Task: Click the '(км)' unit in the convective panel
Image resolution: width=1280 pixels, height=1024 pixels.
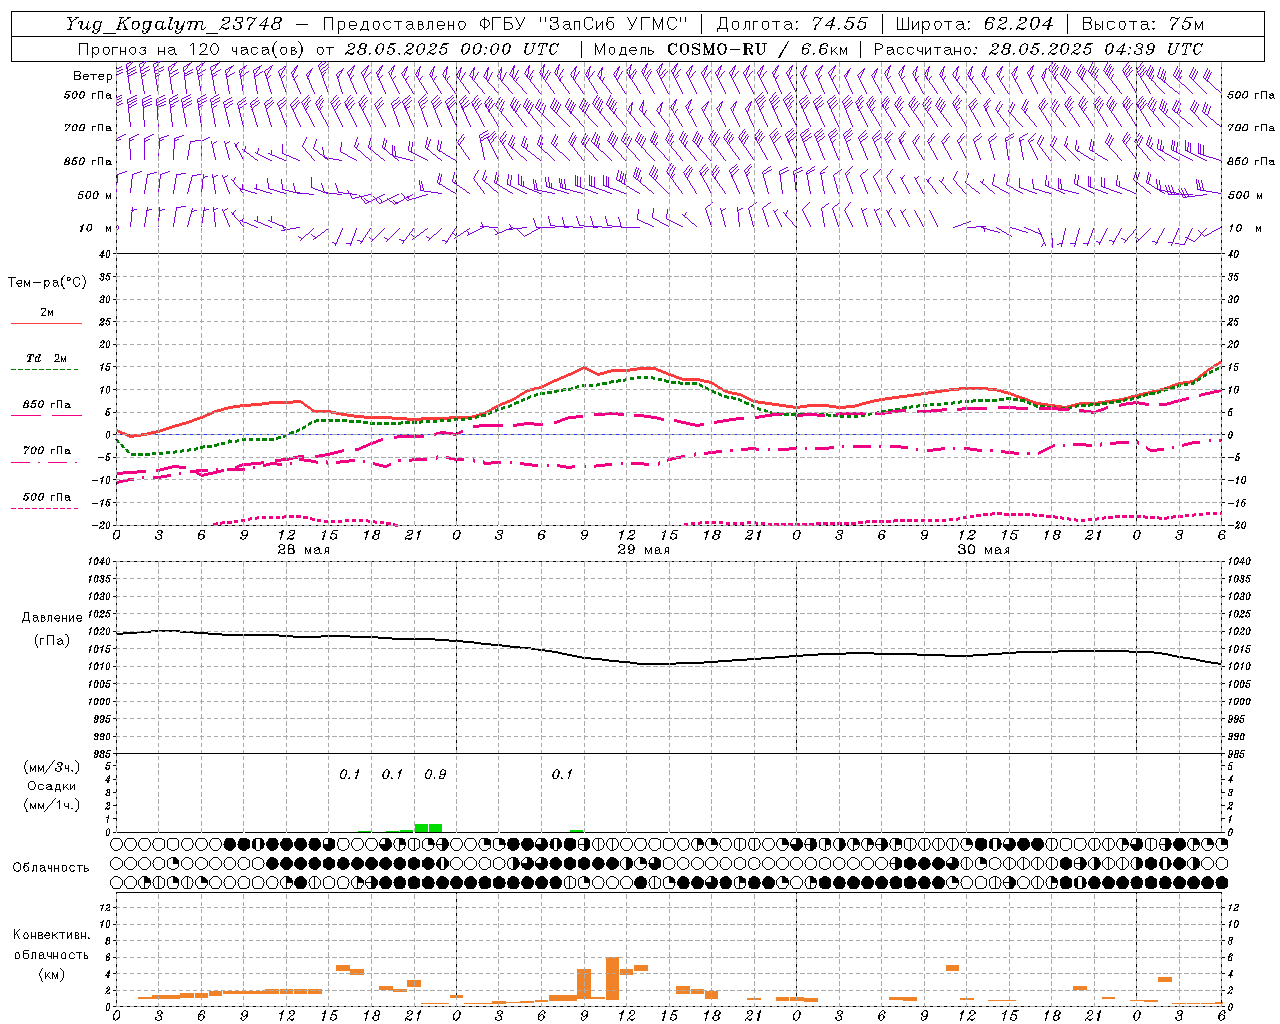Action: point(52,974)
